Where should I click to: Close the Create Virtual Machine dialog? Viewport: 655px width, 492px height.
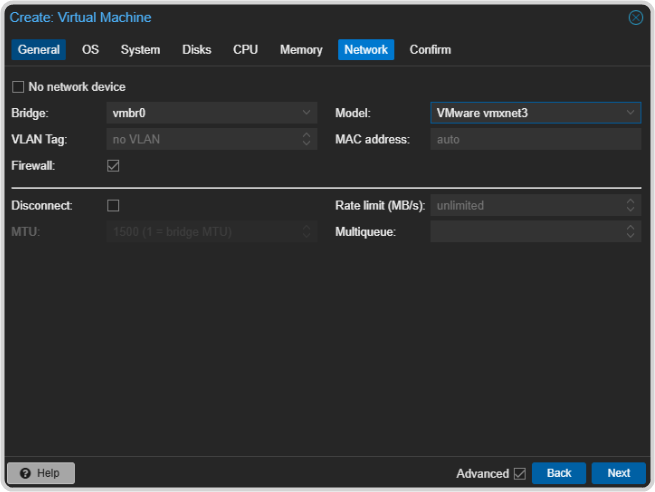(635, 18)
